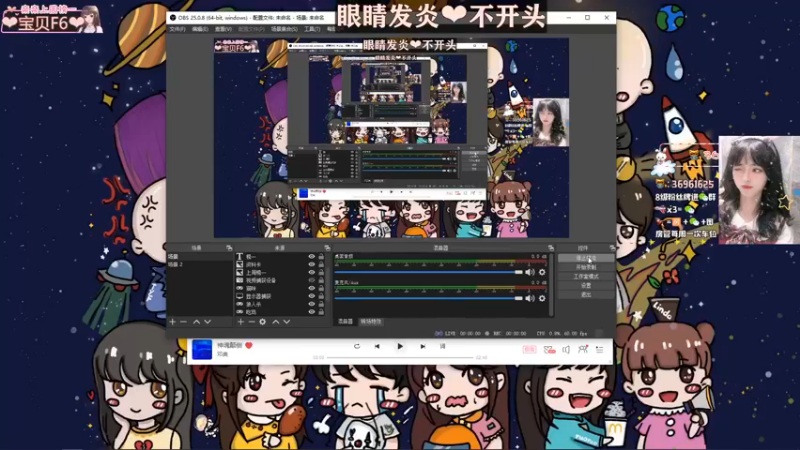Open the album cover thumbnail in music player

pyautogui.click(x=202, y=350)
